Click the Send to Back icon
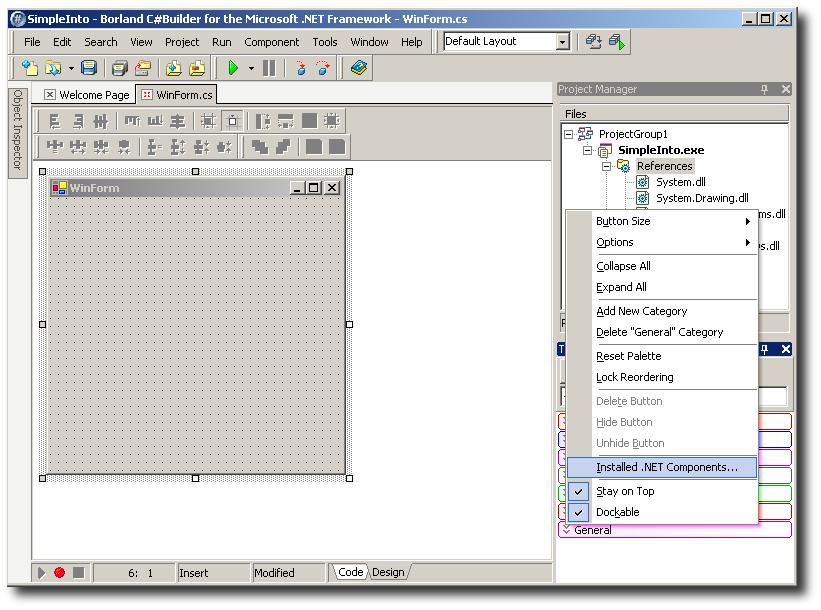This screenshot has width=821, height=610. tap(283, 147)
